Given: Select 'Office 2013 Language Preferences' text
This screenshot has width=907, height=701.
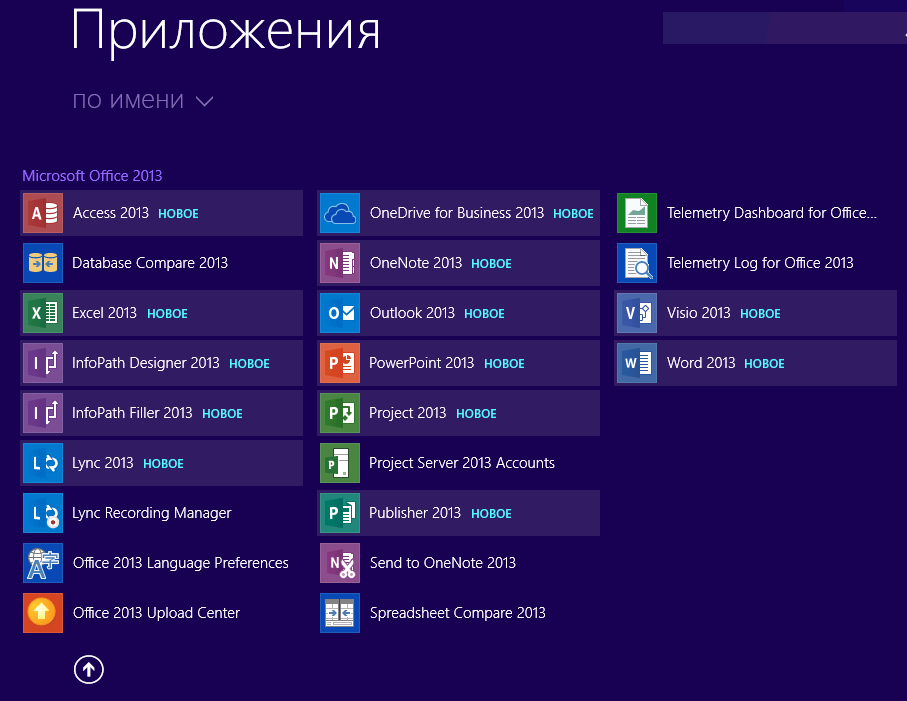Looking at the screenshot, I should pyautogui.click(x=180, y=563).
